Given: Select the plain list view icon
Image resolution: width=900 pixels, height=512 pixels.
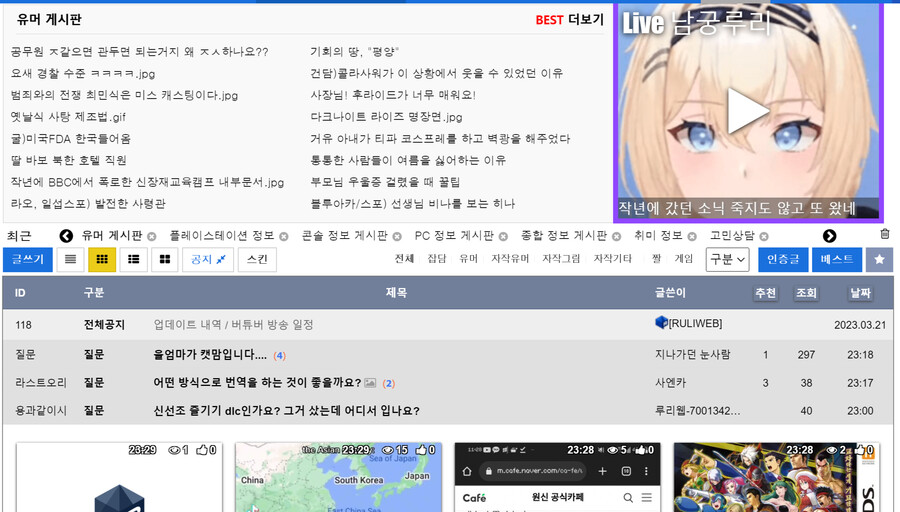Looking at the screenshot, I should (x=70, y=260).
